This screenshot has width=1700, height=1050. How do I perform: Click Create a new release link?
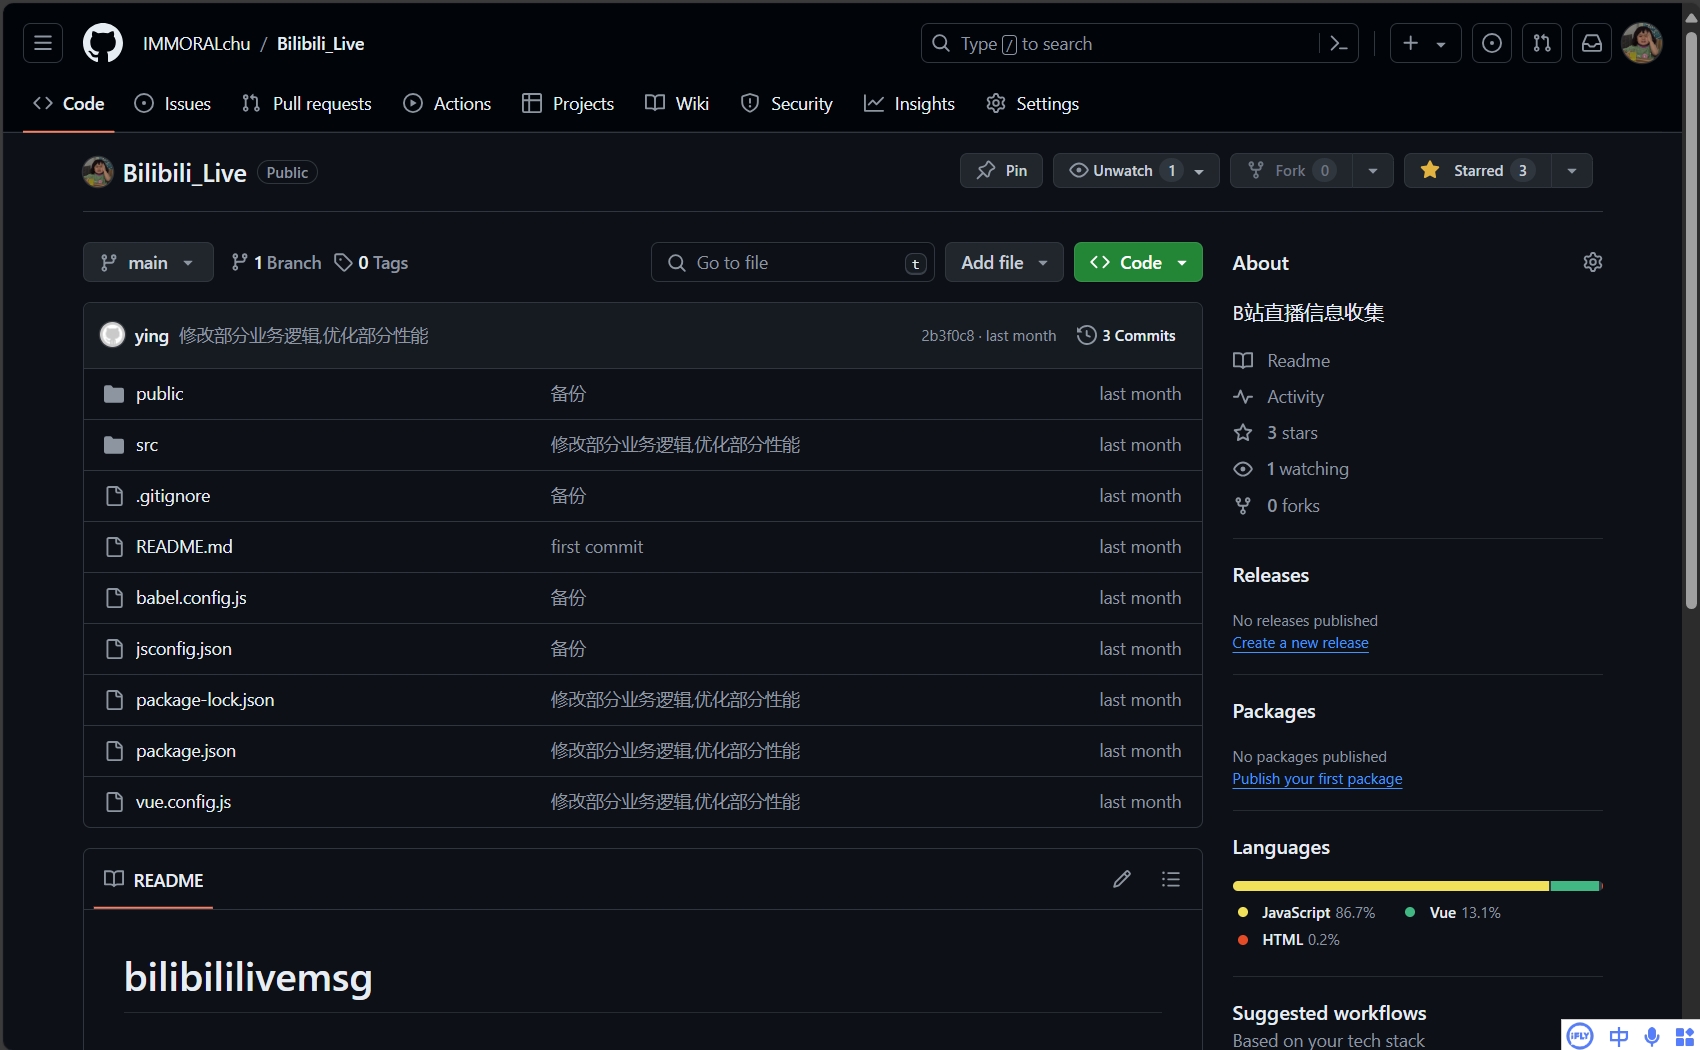1300,643
